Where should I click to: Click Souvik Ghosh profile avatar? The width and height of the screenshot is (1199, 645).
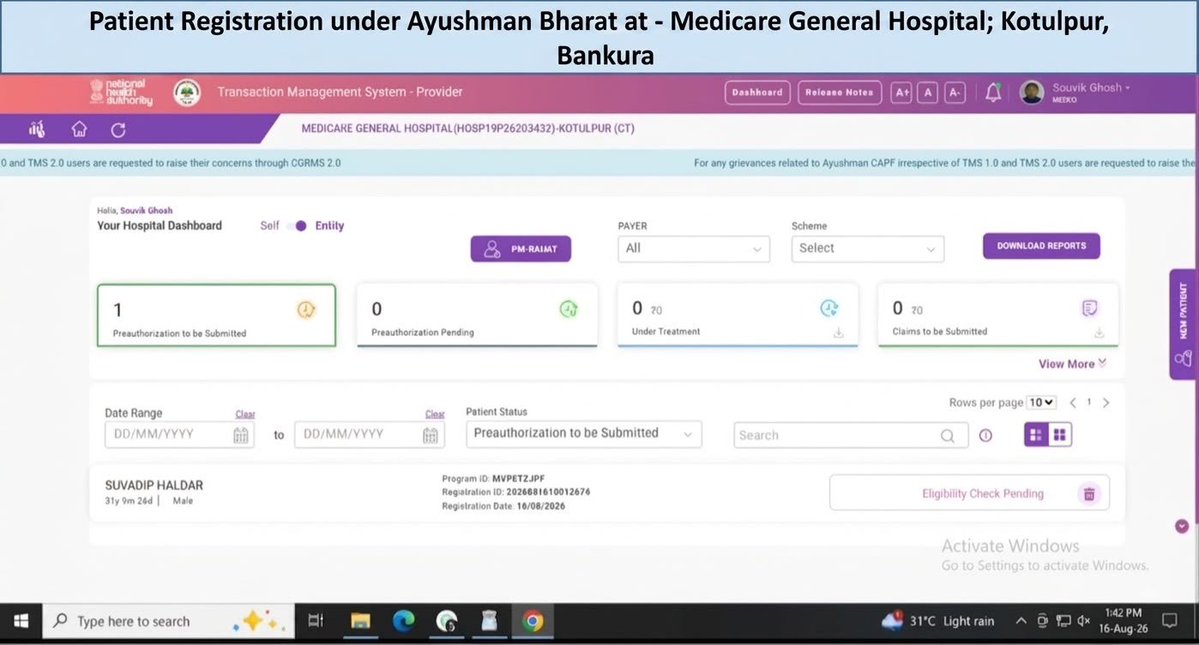1032,92
